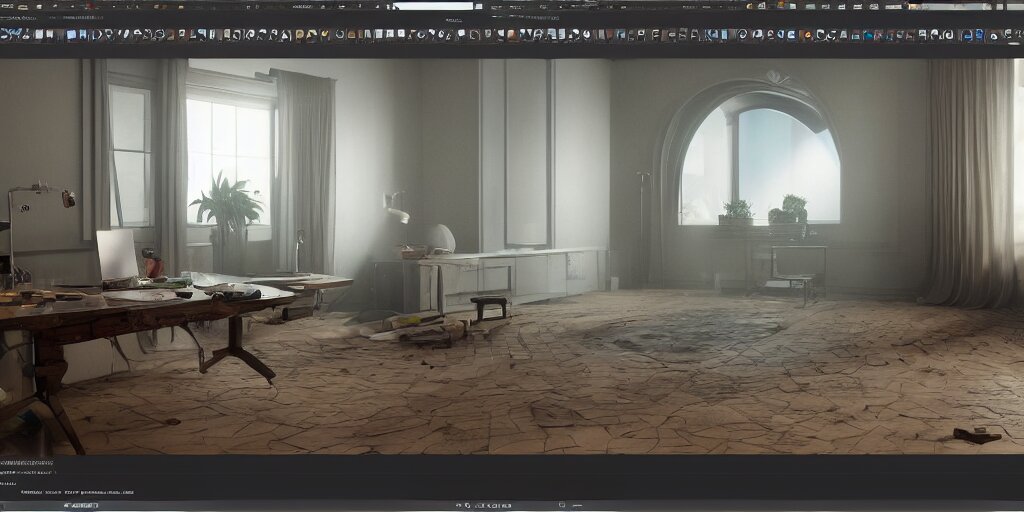The height and width of the screenshot is (512, 1024).
Task: Click the white input field in top bar
Action: click(x=433, y=5)
